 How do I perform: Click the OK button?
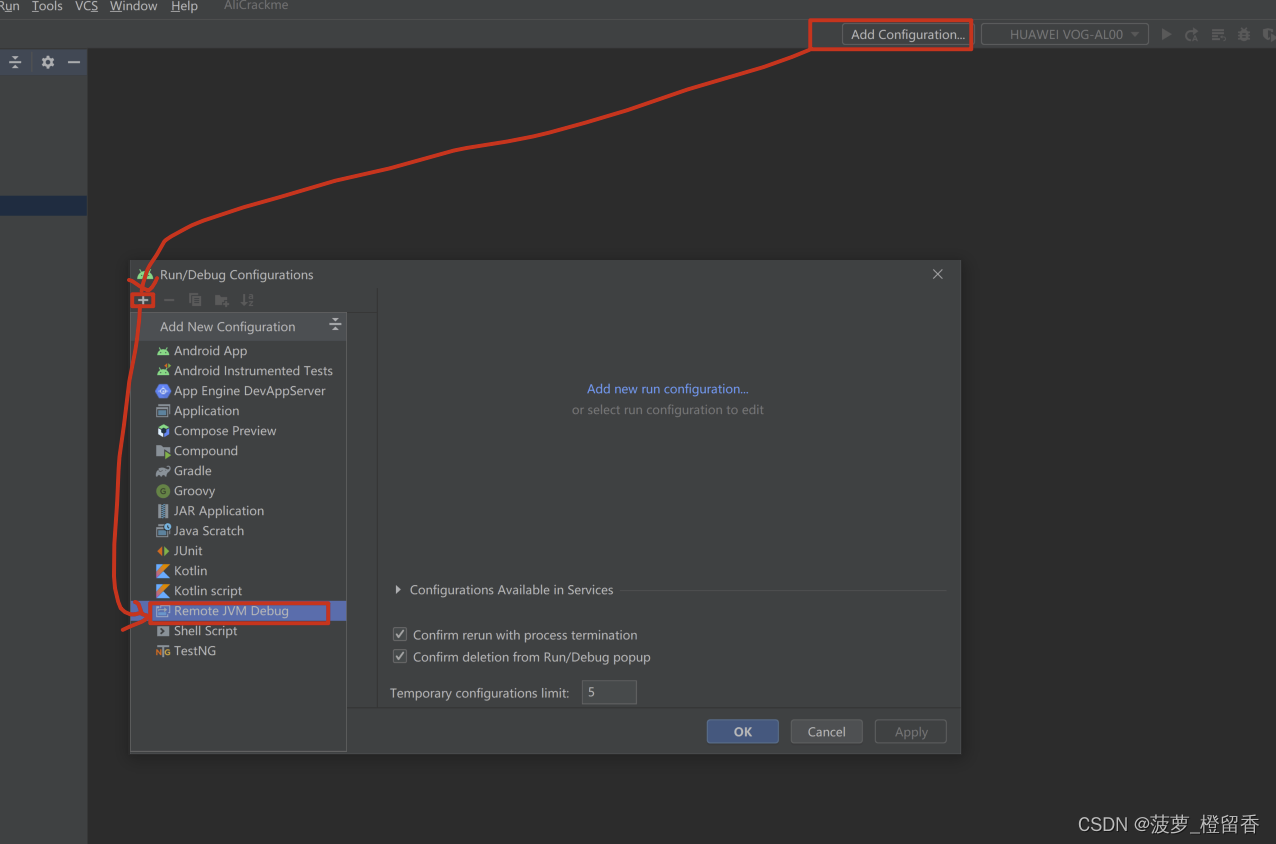click(x=743, y=732)
